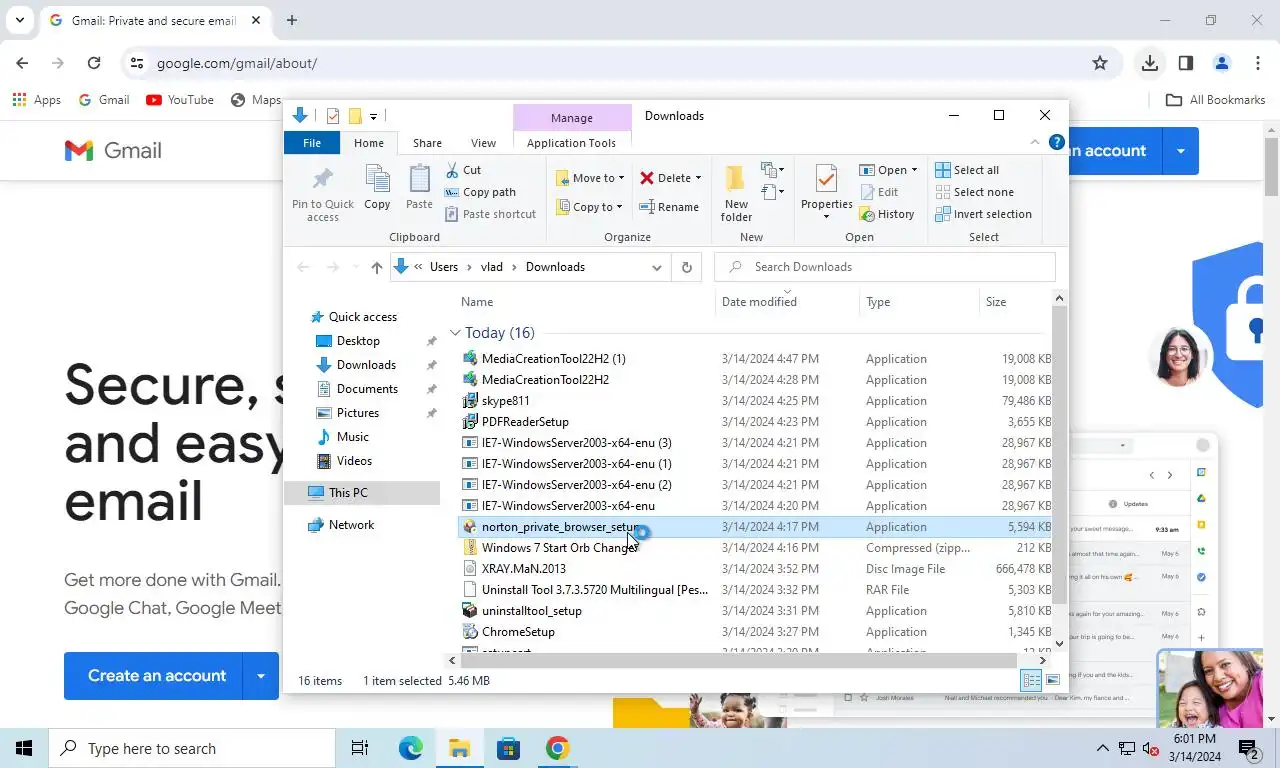The height and width of the screenshot is (768, 1280).
Task: Open Copy to dropdown
Action: pos(591,207)
